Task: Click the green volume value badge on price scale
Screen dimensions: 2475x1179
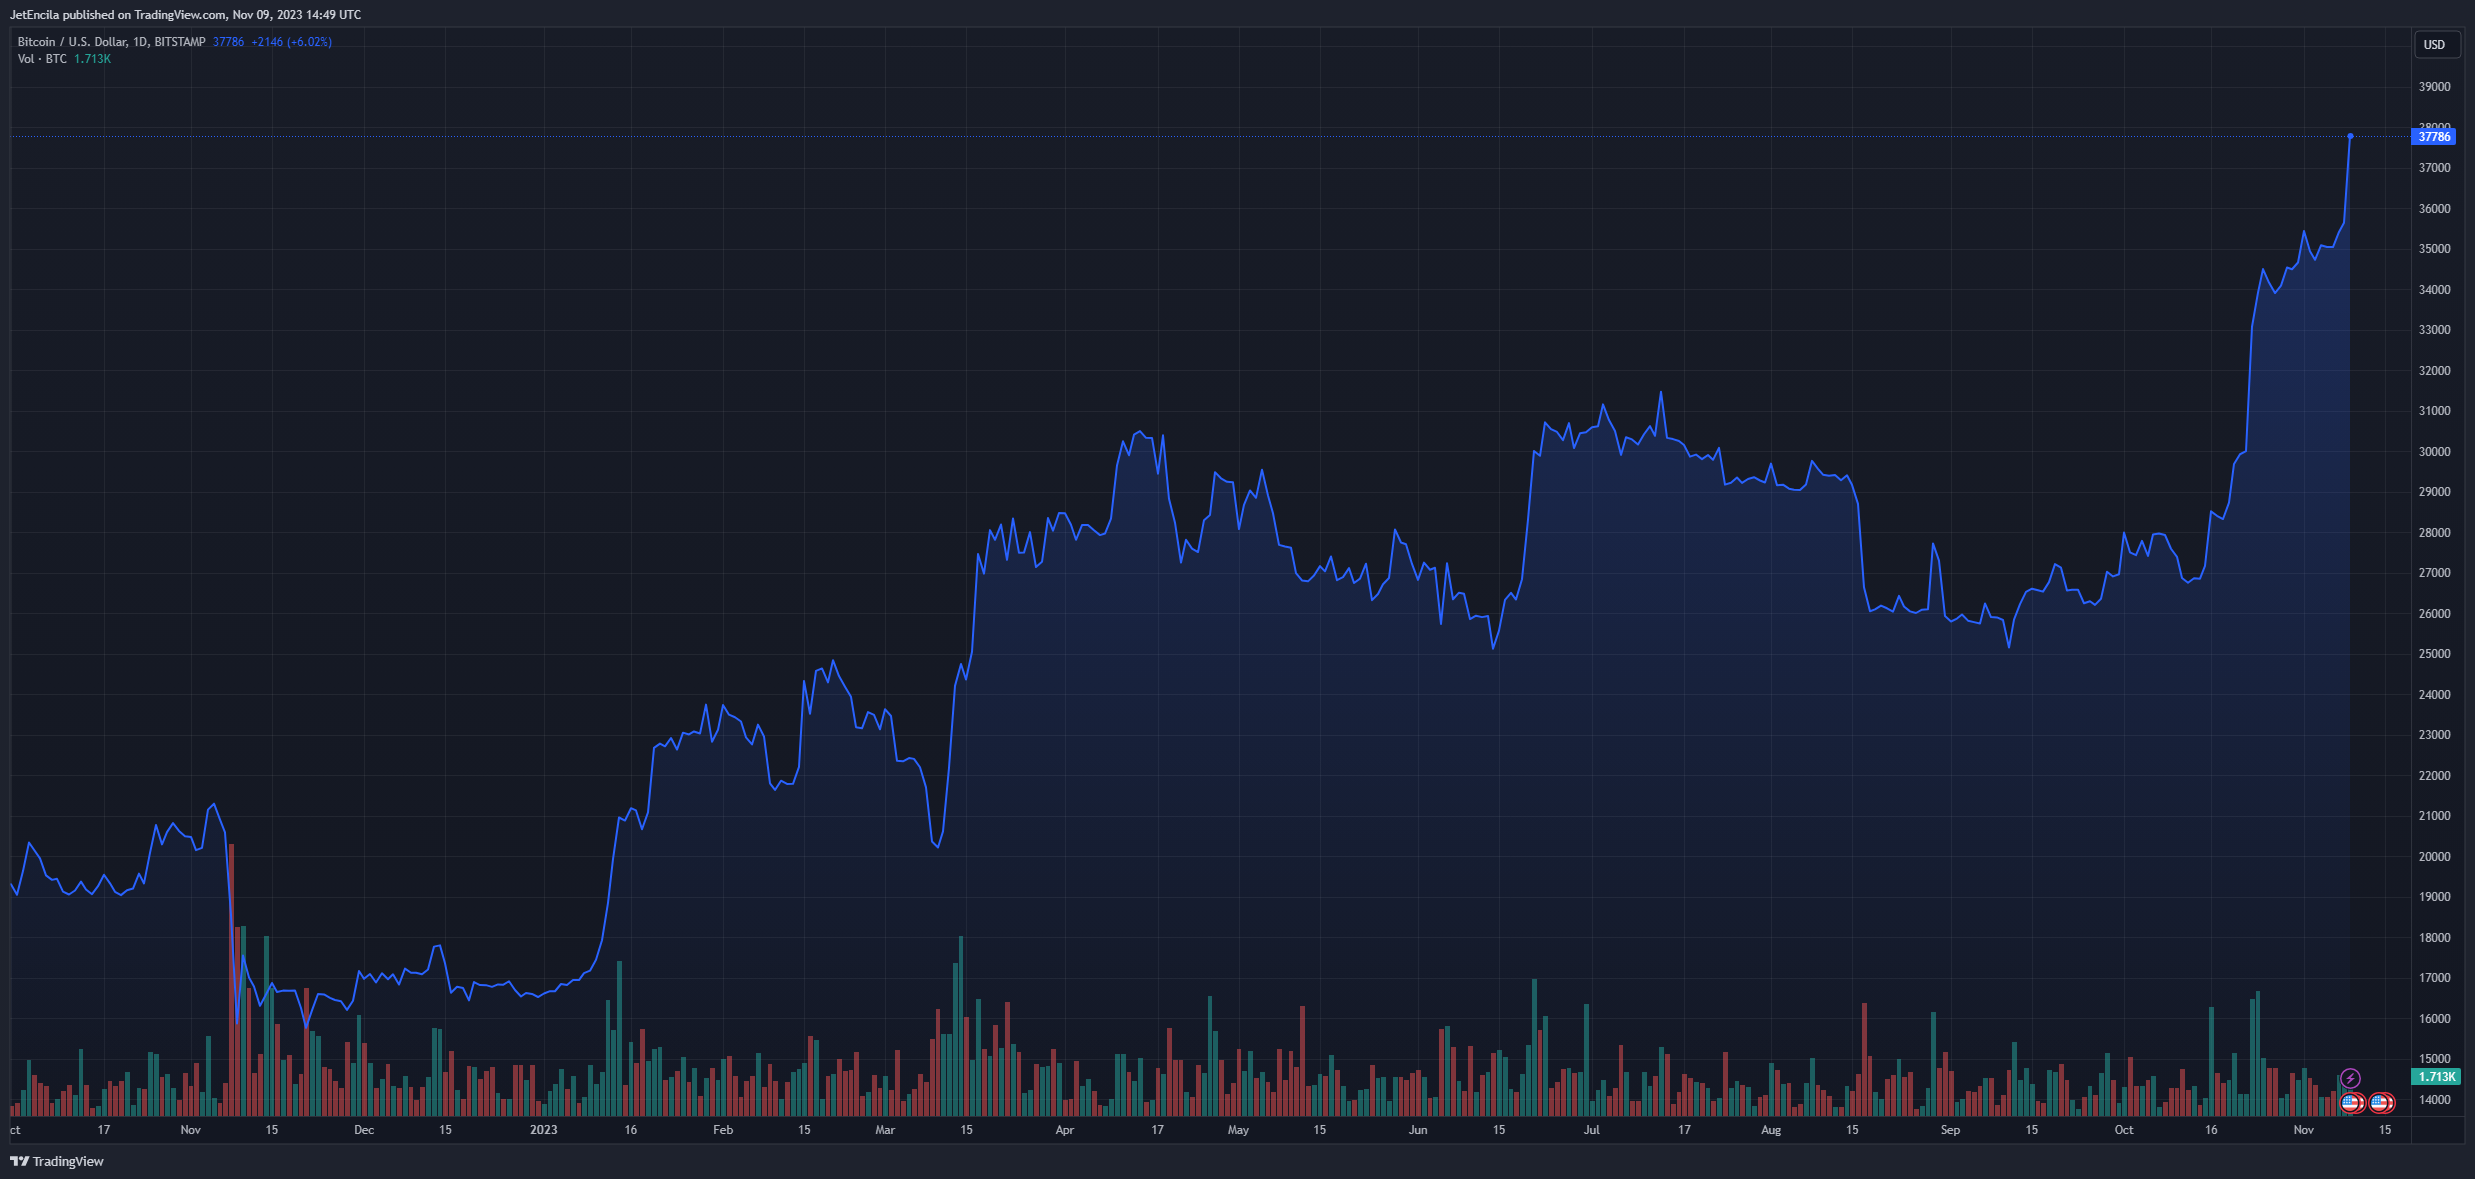Action: tap(2436, 1077)
